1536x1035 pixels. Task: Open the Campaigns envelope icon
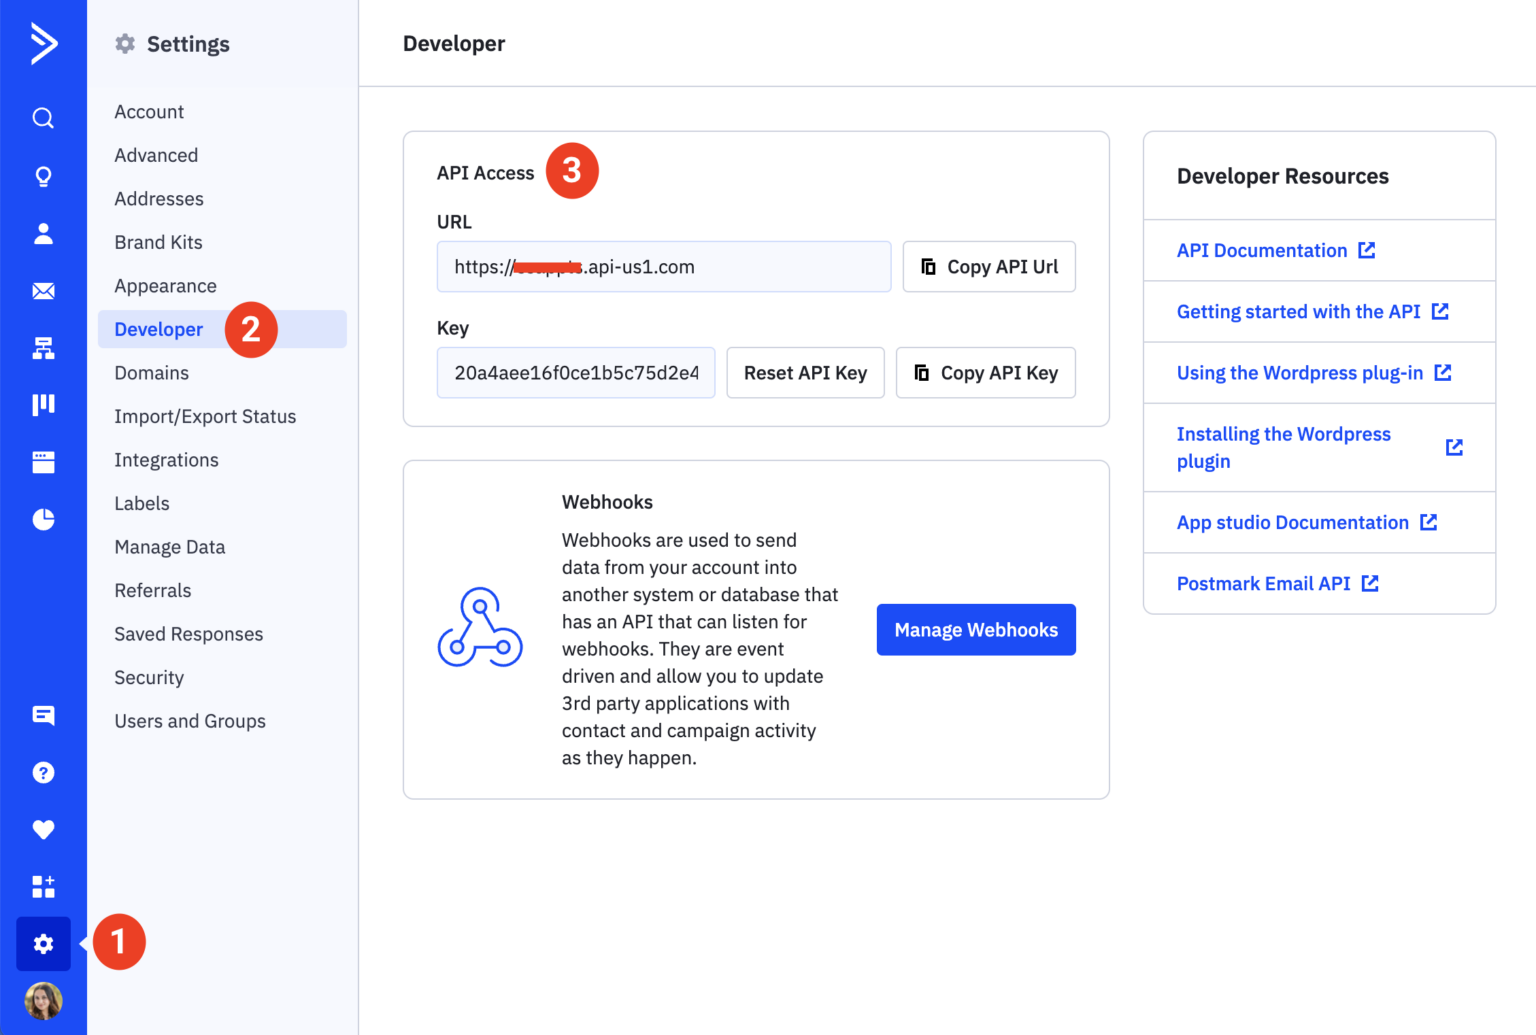(x=43, y=291)
